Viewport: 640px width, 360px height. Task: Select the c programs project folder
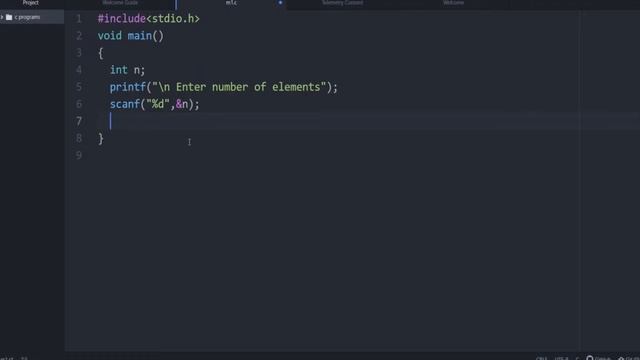pyautogui.click(x=32, y=17)
